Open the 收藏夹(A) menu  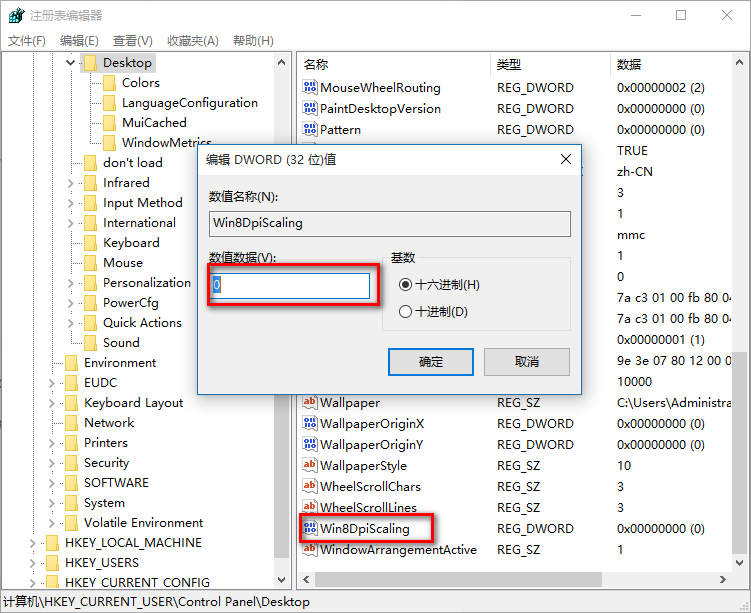pos(193,41)
